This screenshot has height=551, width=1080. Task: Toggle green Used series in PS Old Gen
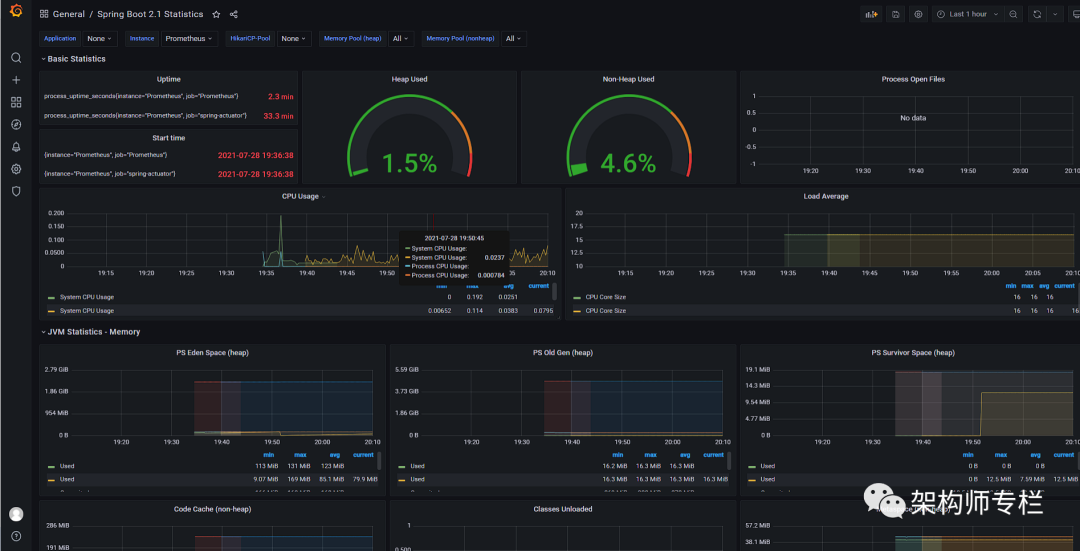[x=417, y=466]
